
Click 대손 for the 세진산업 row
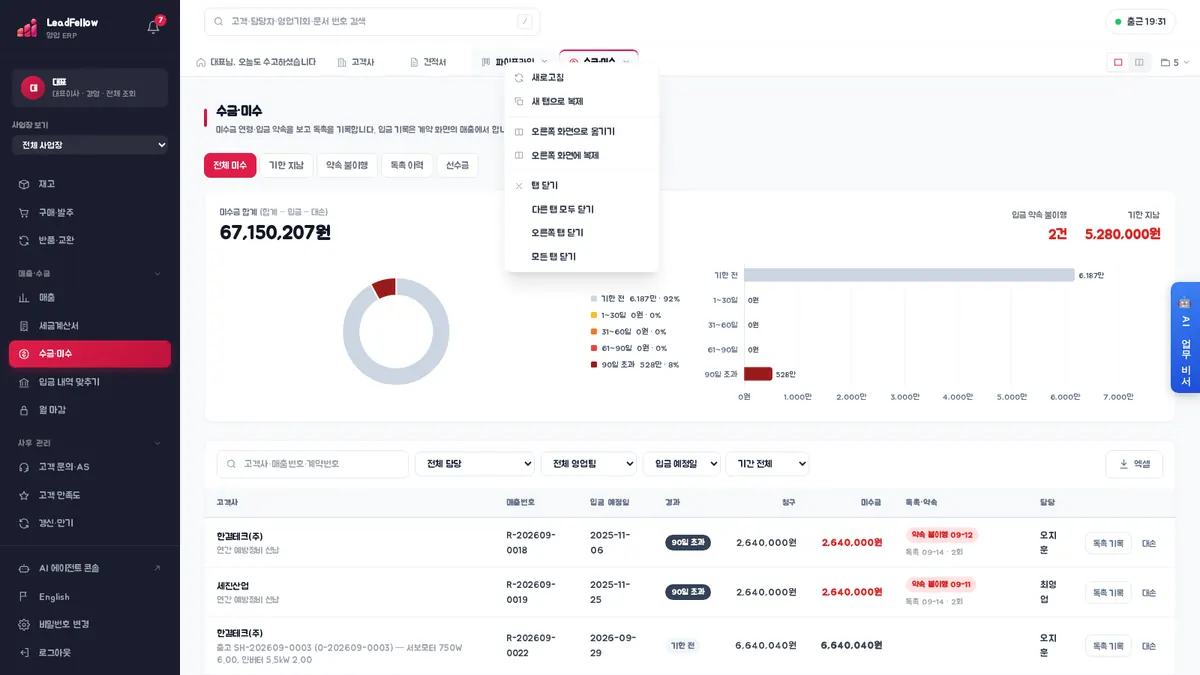coord(1149,592)
